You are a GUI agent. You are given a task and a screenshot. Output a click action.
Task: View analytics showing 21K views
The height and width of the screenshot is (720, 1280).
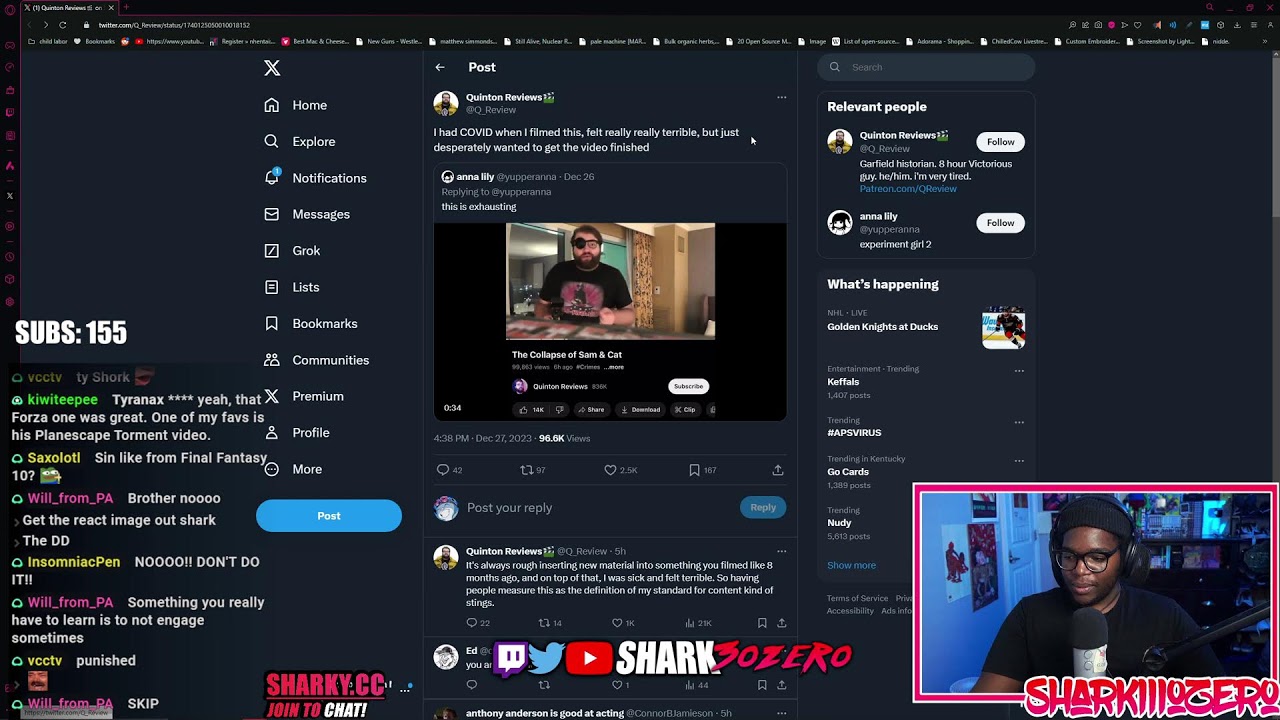coord(700,623)
